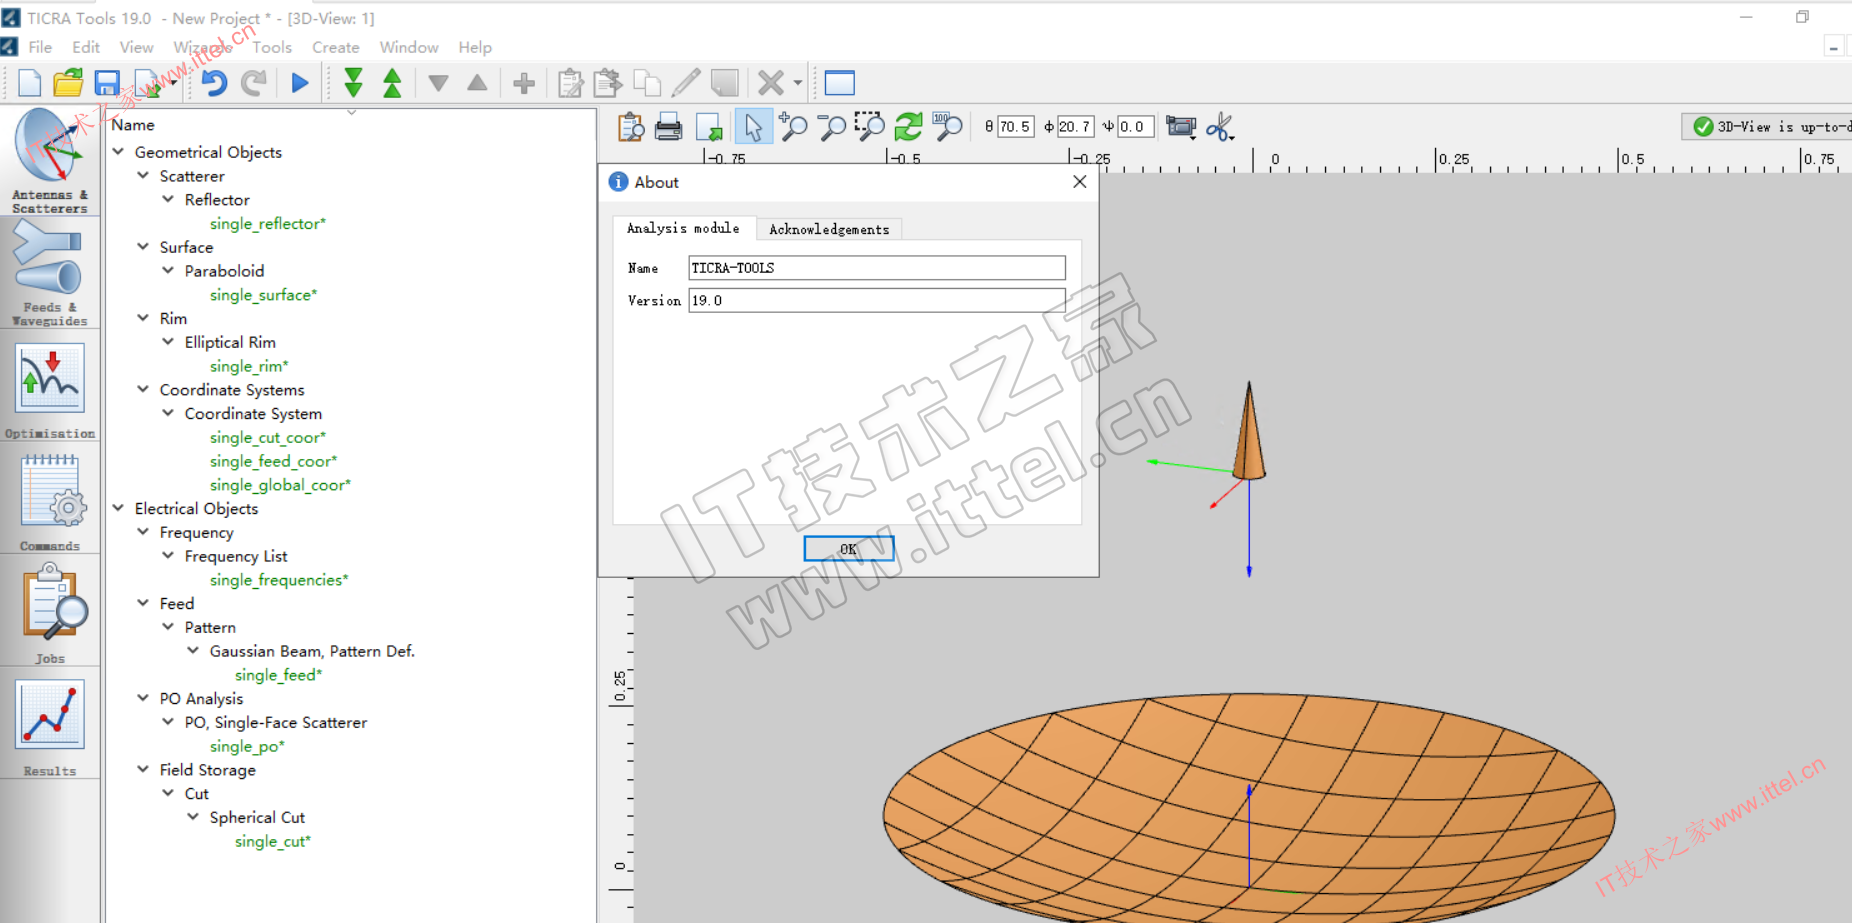Click the green refresh 3D view icon
This screenshot has height=923, width=1852.
[x=908, y=127]
